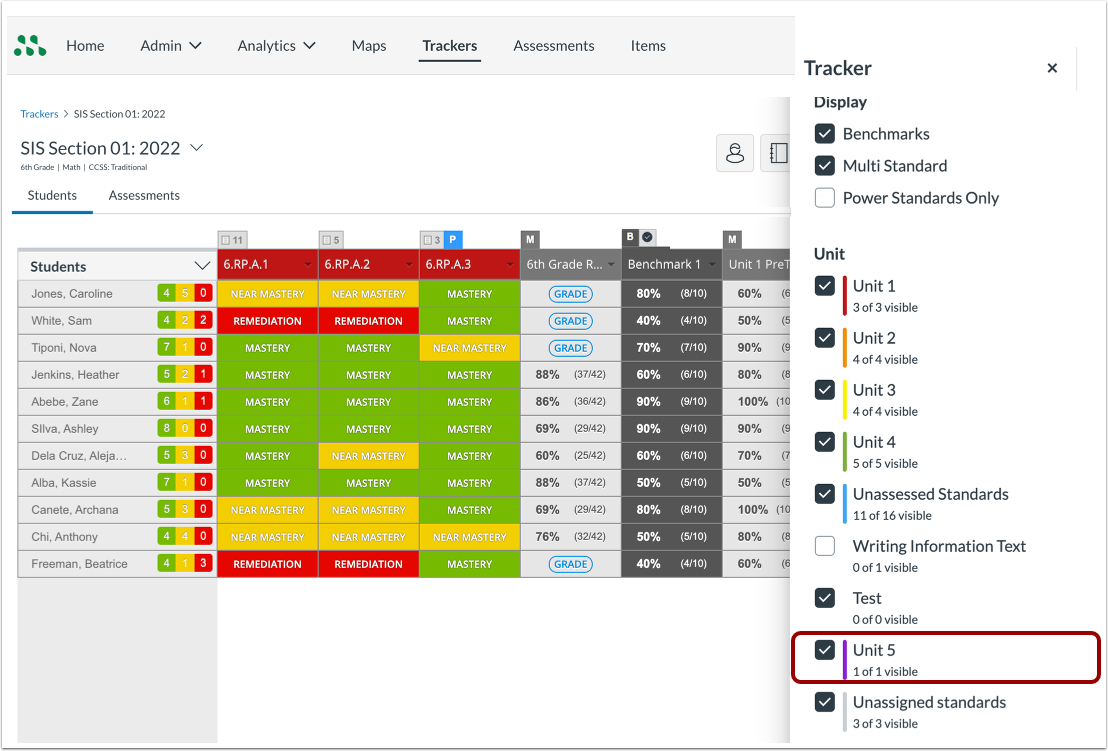The width and height of the screenshot is (1108, 751).
Task: Switch to the Assessments tab below title
Action: click(x=144, y=196)
